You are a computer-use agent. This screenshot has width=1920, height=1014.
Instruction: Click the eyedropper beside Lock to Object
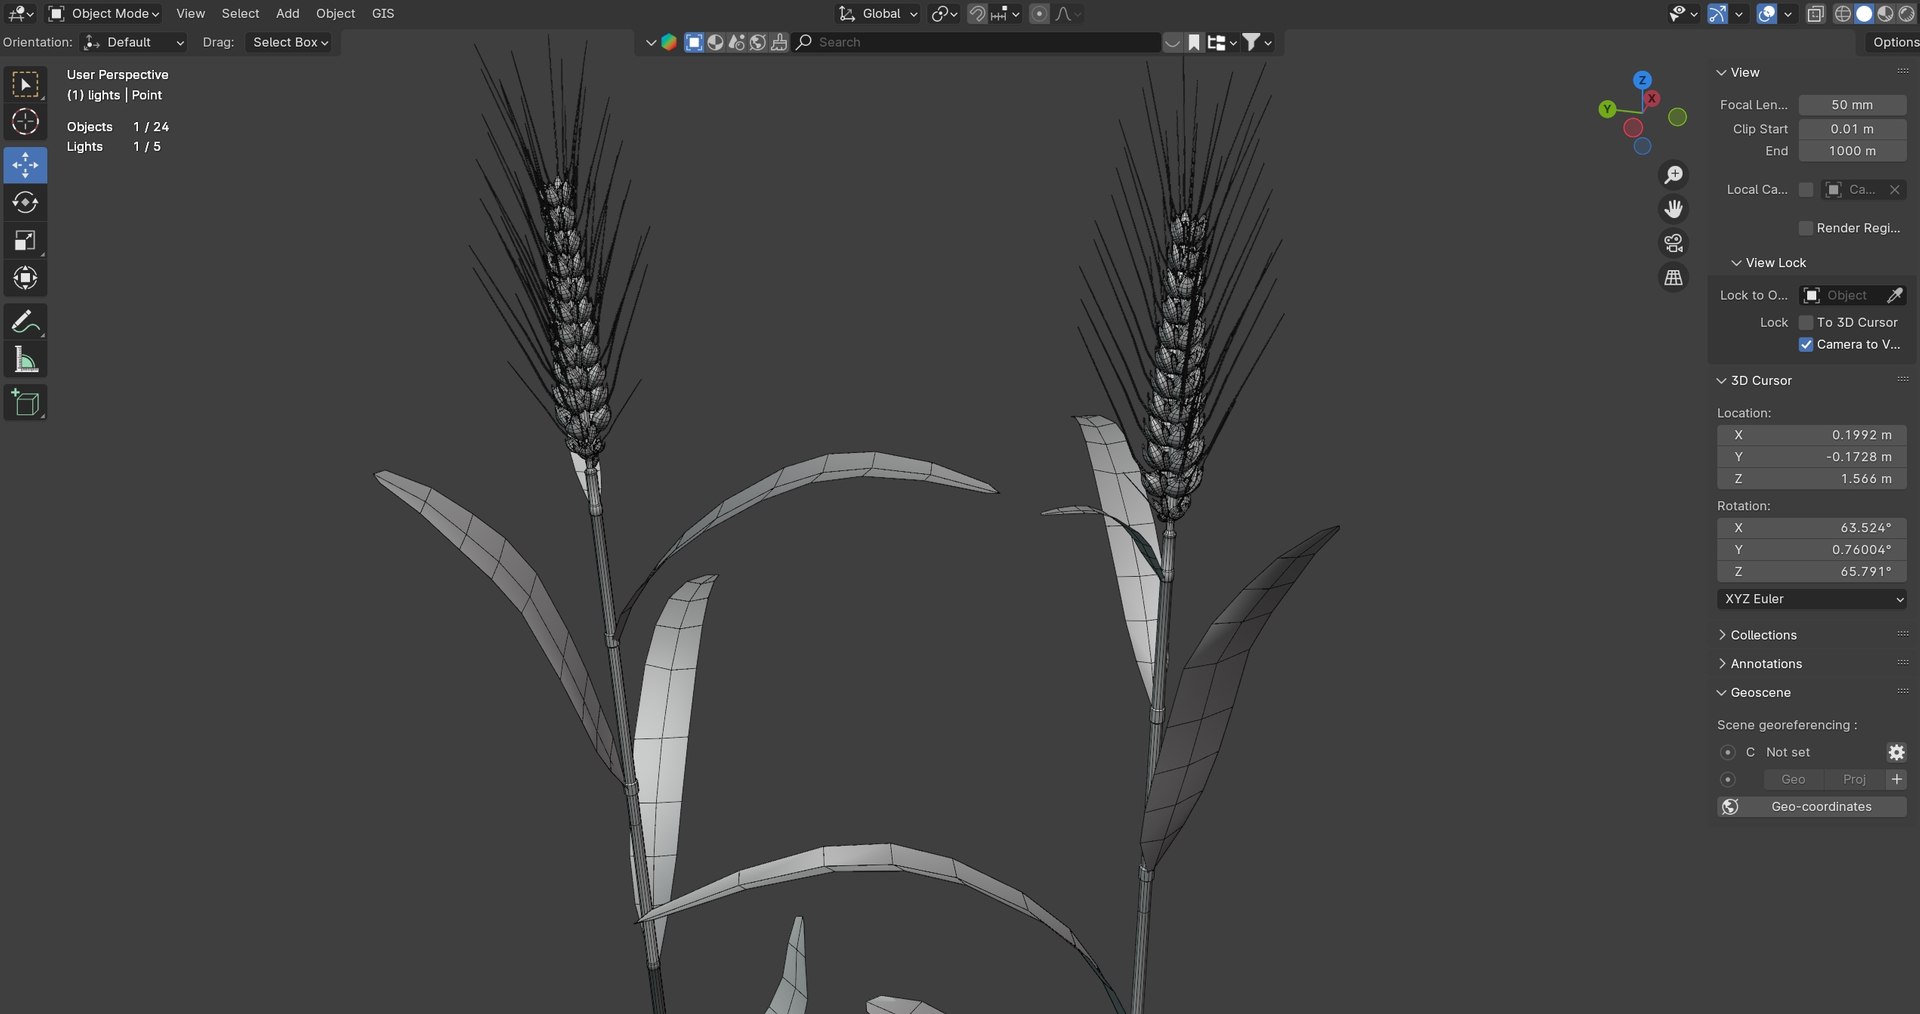coord(1895,295)
